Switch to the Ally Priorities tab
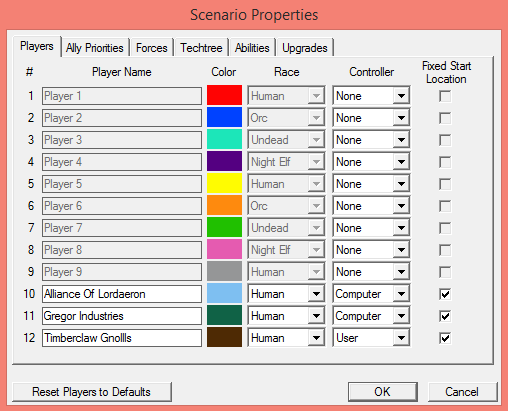The image size is (508, 411). (x=95, y=48)
